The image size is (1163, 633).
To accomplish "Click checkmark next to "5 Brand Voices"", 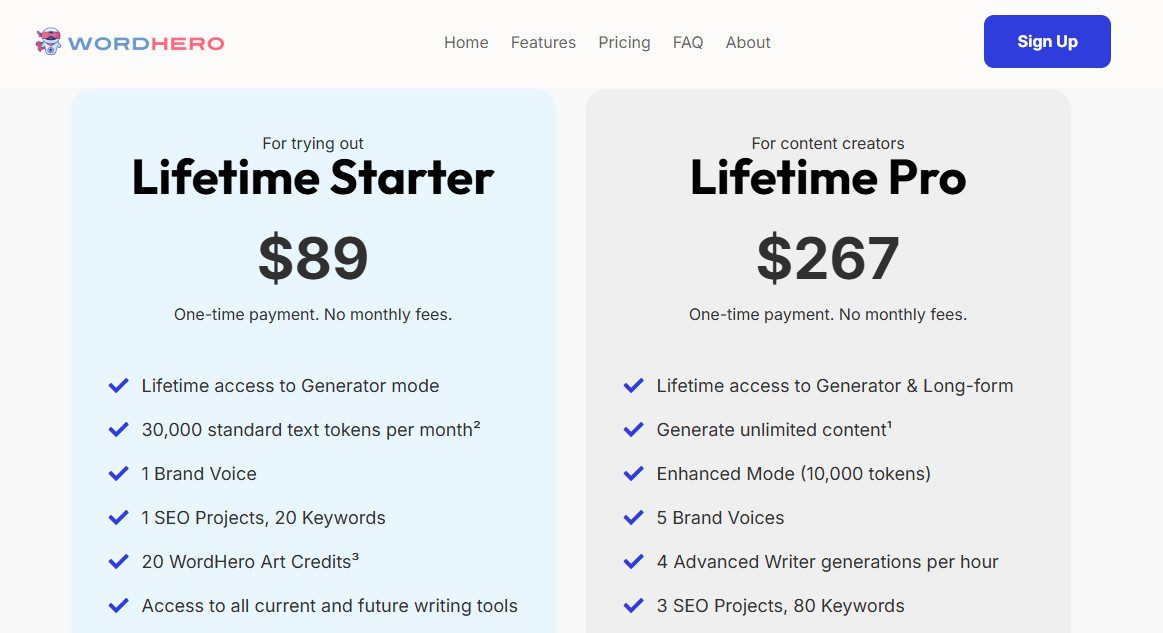I will [633, 517].
